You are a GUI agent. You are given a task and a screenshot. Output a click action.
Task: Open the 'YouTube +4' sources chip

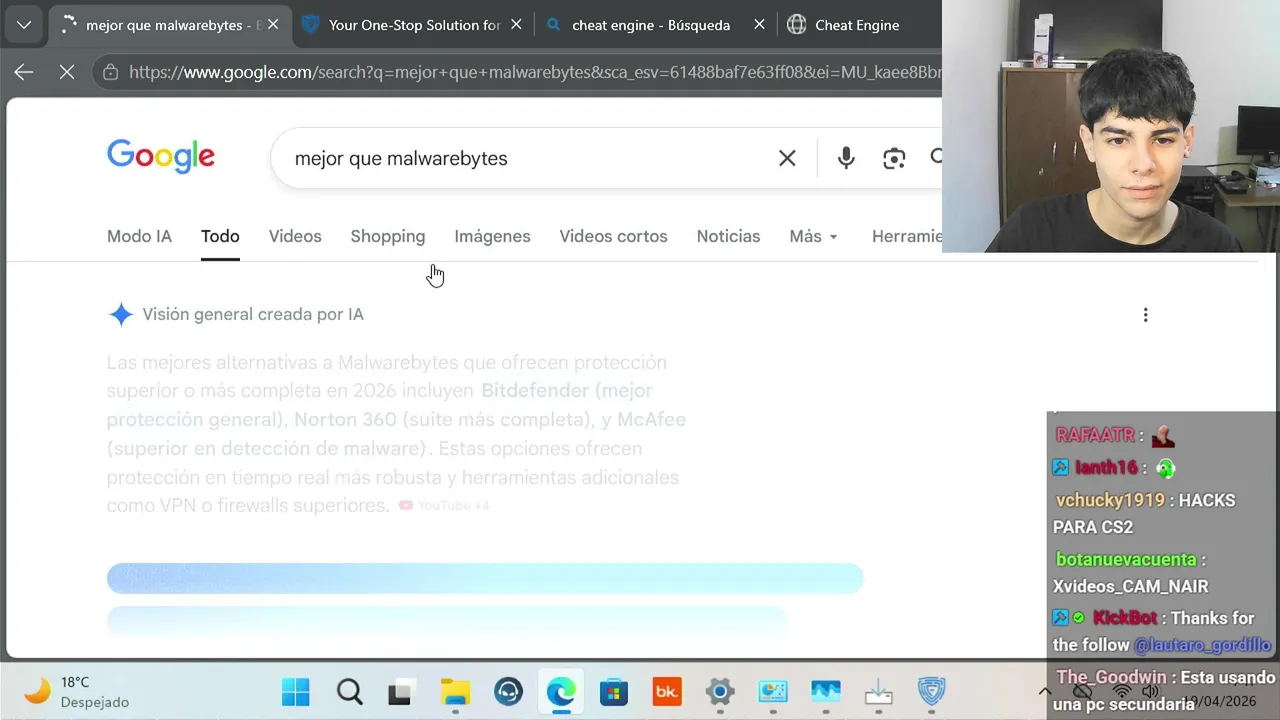(444, 506)
